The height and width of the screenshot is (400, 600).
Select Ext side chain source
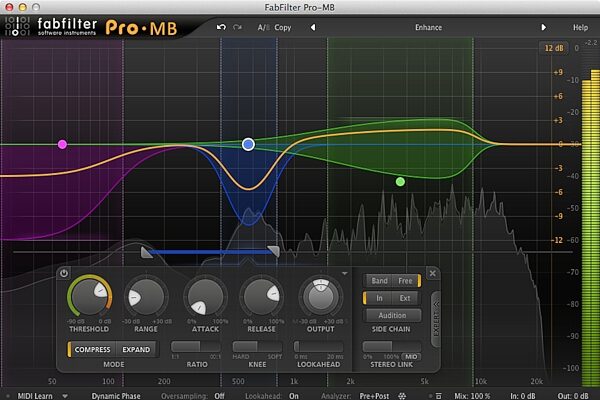coord(405,298)
